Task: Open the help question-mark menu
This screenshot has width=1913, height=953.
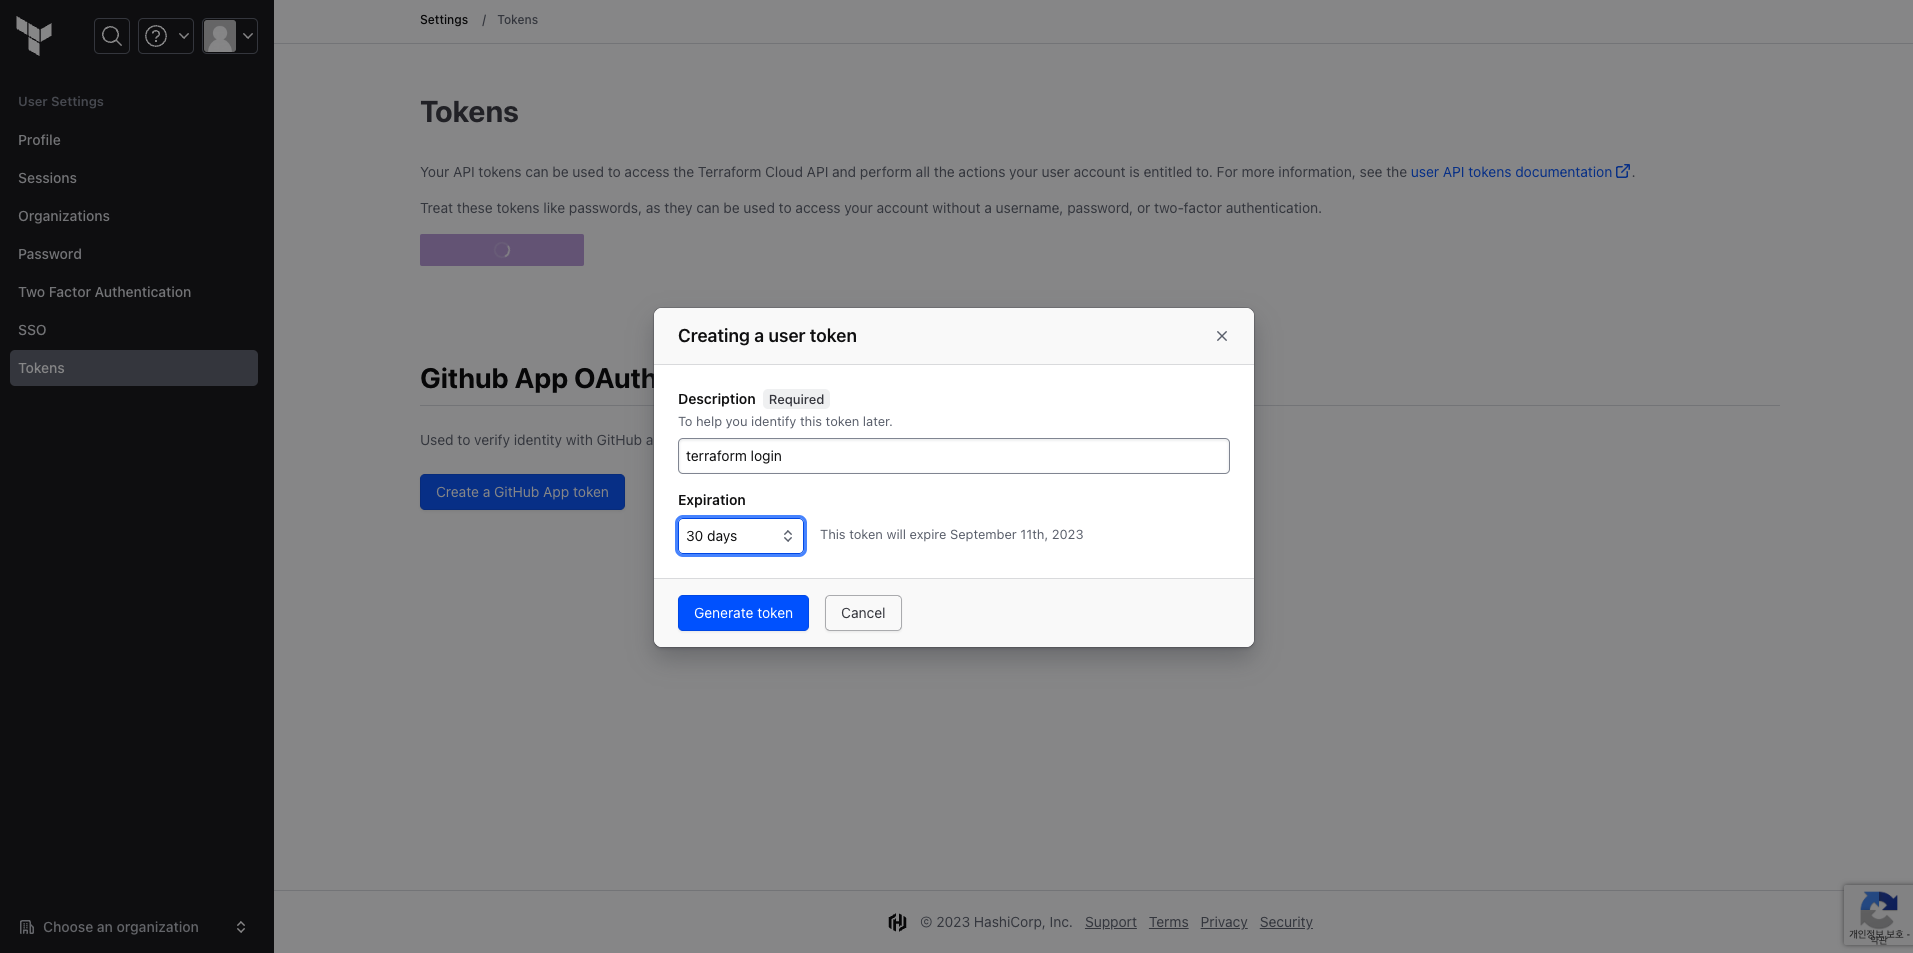Action: pyautogui.click(x=166, y=36)
